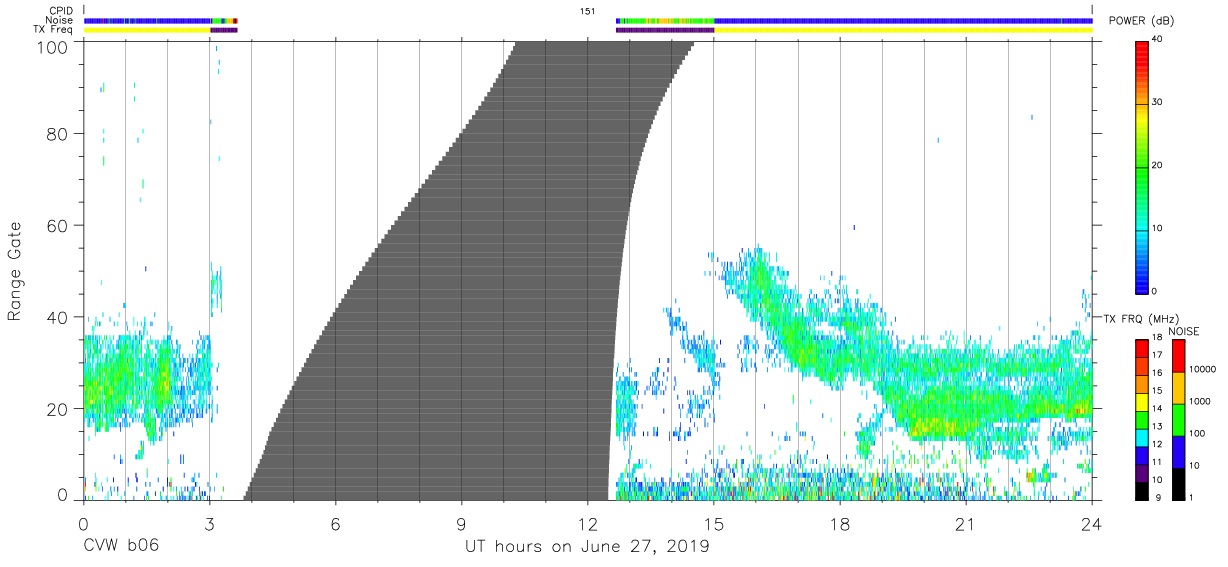1228x567 pixels.
Task: Click the yellow segment of the TX FRQ colorbar
Action: tap(1141, 402)
